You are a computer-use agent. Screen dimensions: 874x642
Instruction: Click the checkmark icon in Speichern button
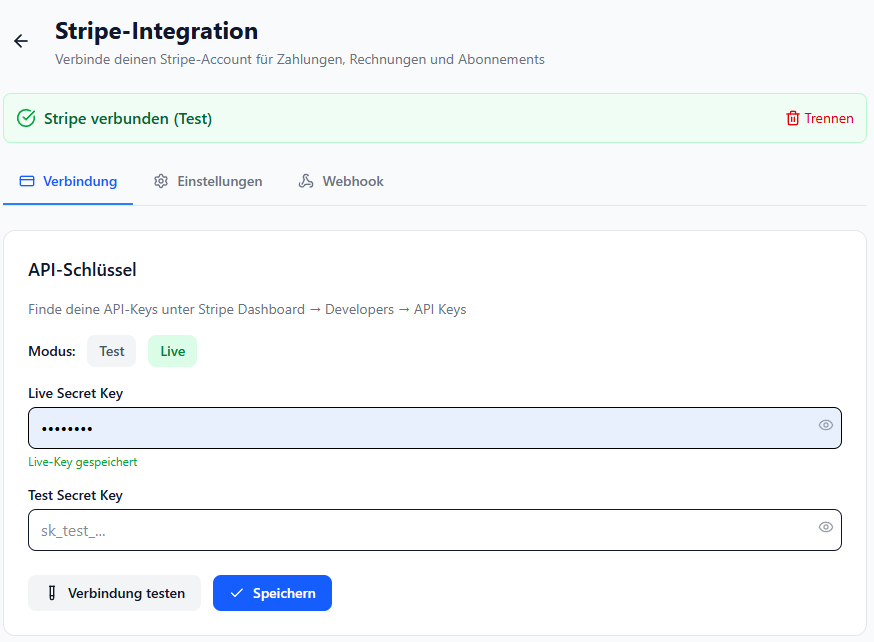tap(237, 593)
